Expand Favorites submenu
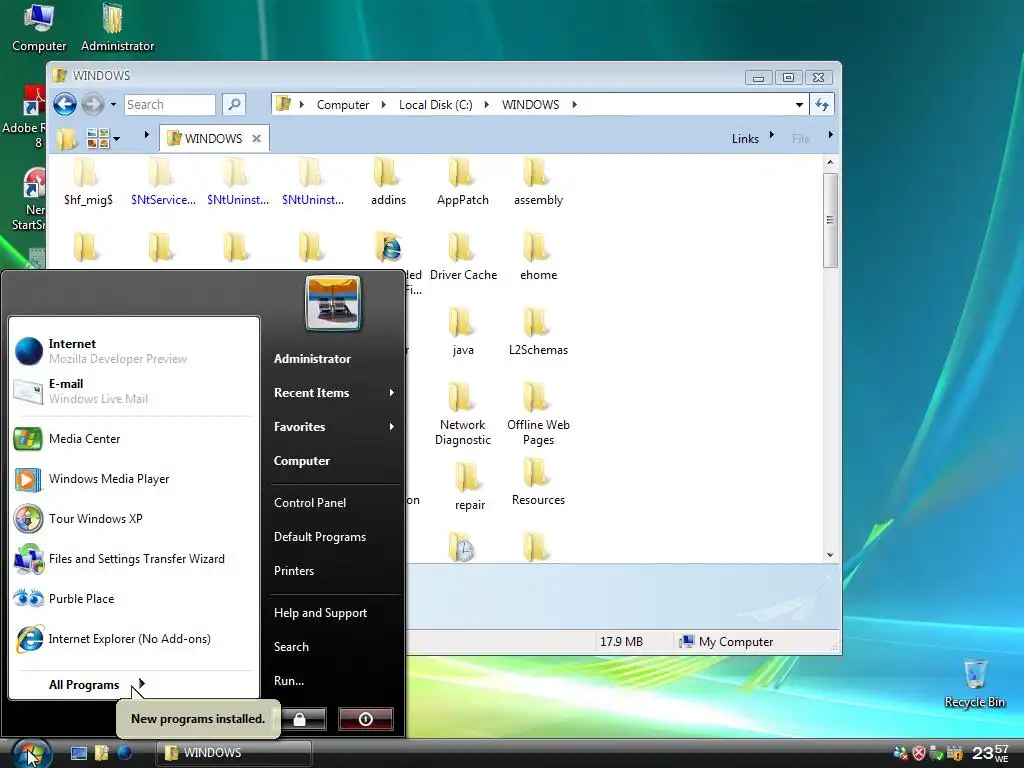Image resolution: width=1024 pixels, height=768 pixels. click(x=333, y=426)
